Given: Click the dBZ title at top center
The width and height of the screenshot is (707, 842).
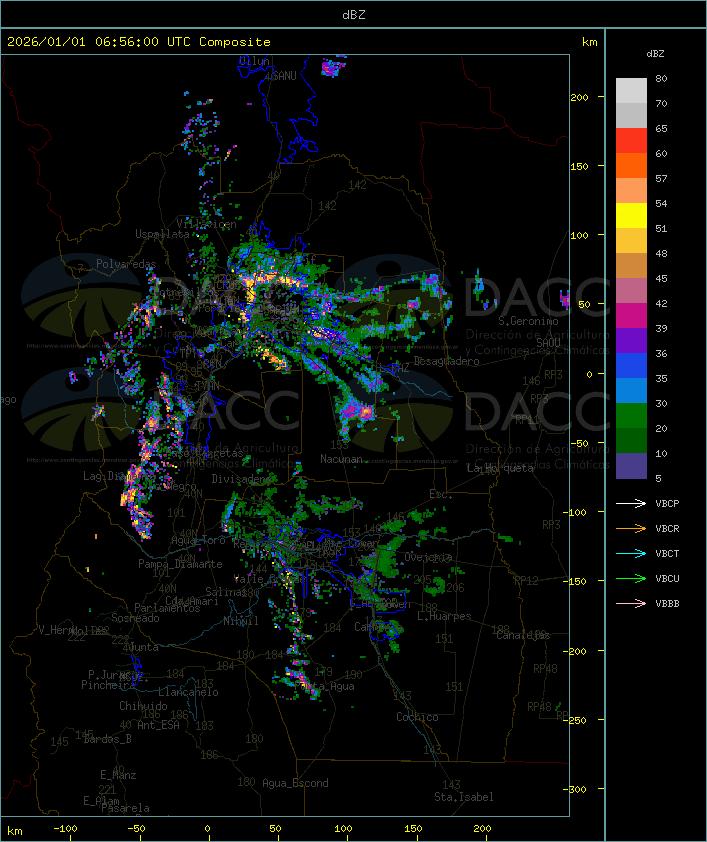Looking at the screenshot, I should [x=354, y=14].
